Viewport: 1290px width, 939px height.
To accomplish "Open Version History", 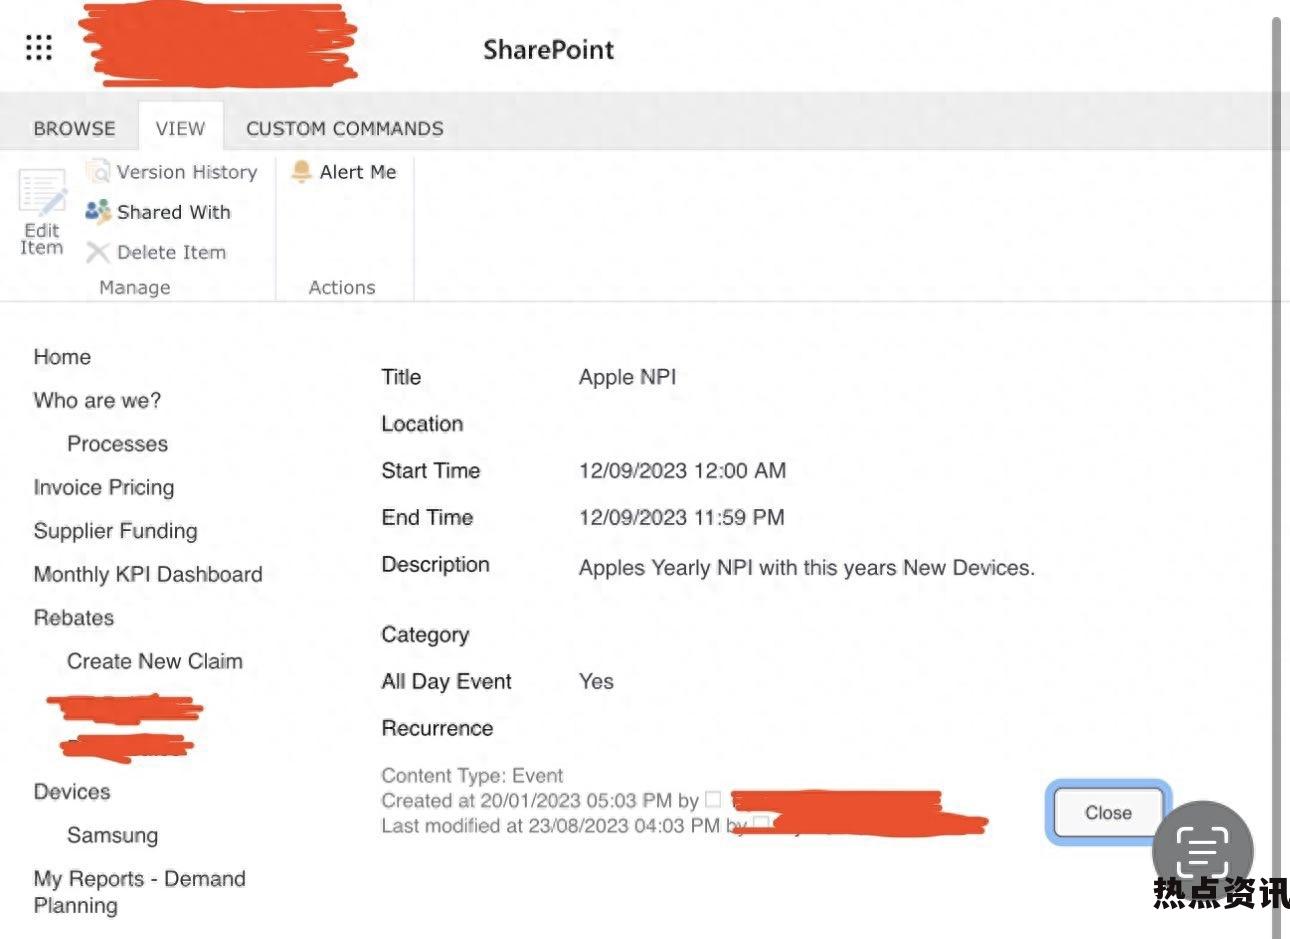I will point(171,172).
